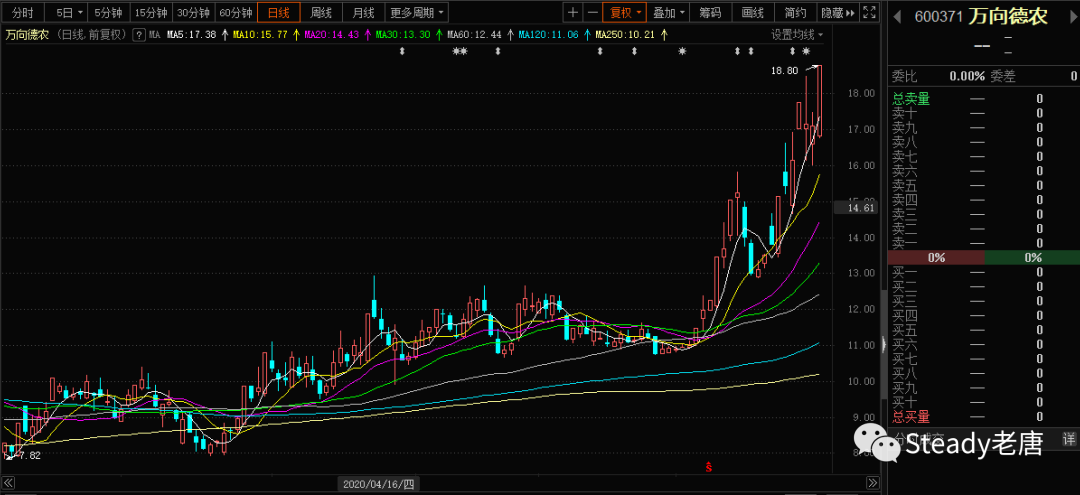This screenshot has width=1080, height=495.
Task: Click the 详 detail icon in order panel
Action: pyautogui.click(x=1068, y=439)
